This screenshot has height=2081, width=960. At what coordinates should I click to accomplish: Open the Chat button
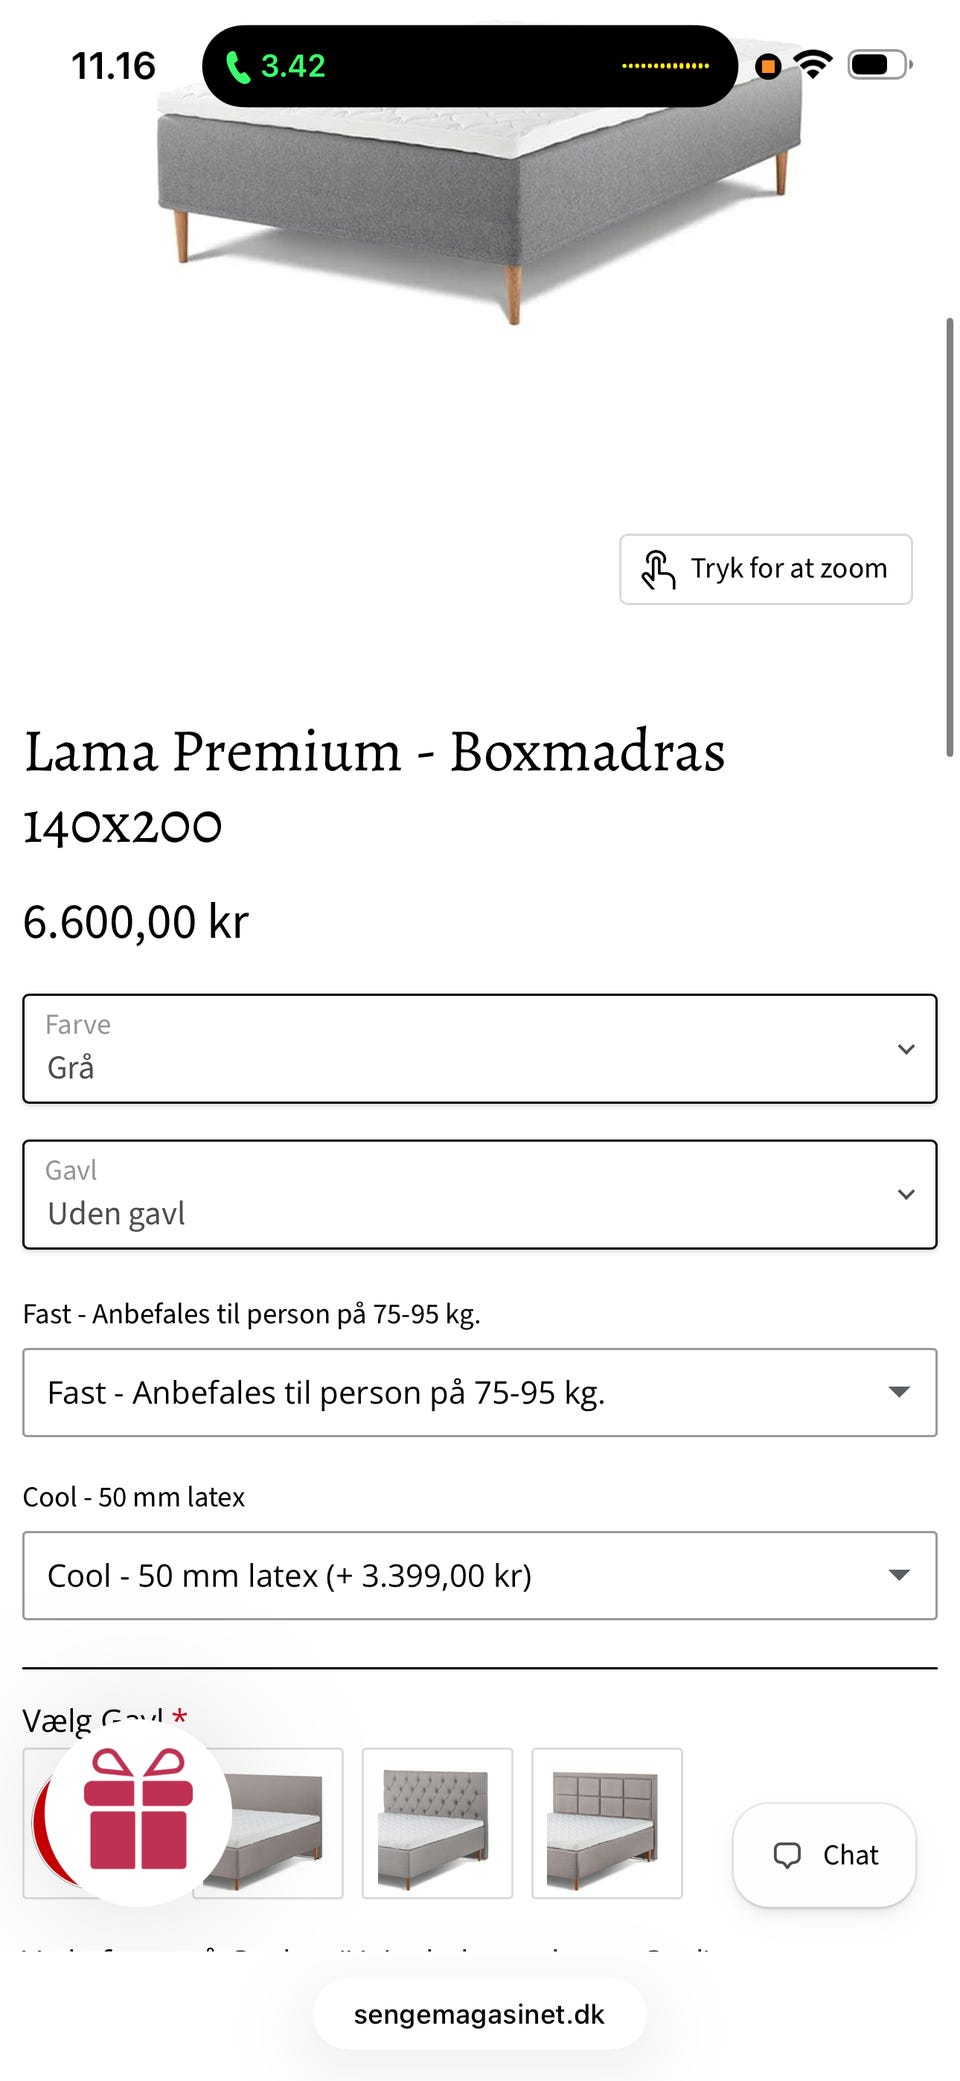824,1855
